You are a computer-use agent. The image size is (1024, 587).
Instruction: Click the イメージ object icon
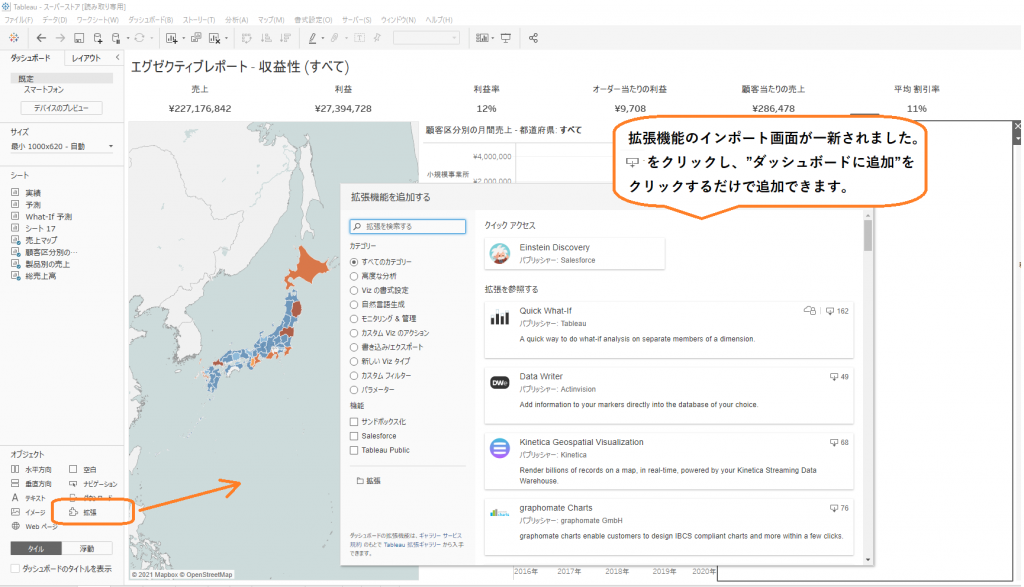tap(15, 511)
